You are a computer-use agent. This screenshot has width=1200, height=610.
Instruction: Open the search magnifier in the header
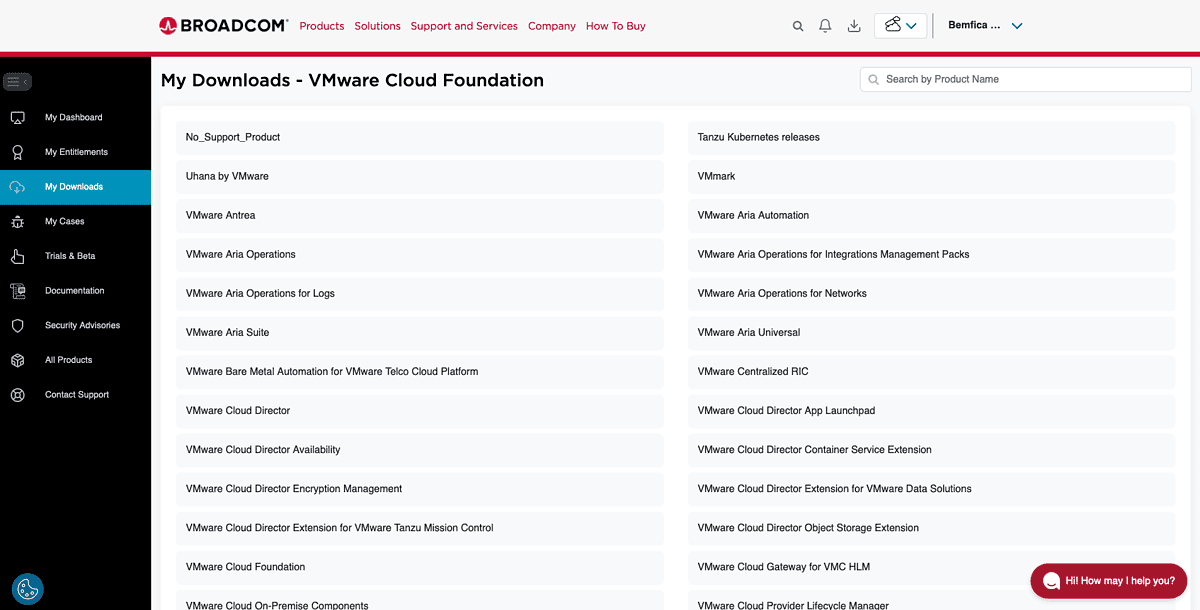pyautogui.click(x=797, y=25)
